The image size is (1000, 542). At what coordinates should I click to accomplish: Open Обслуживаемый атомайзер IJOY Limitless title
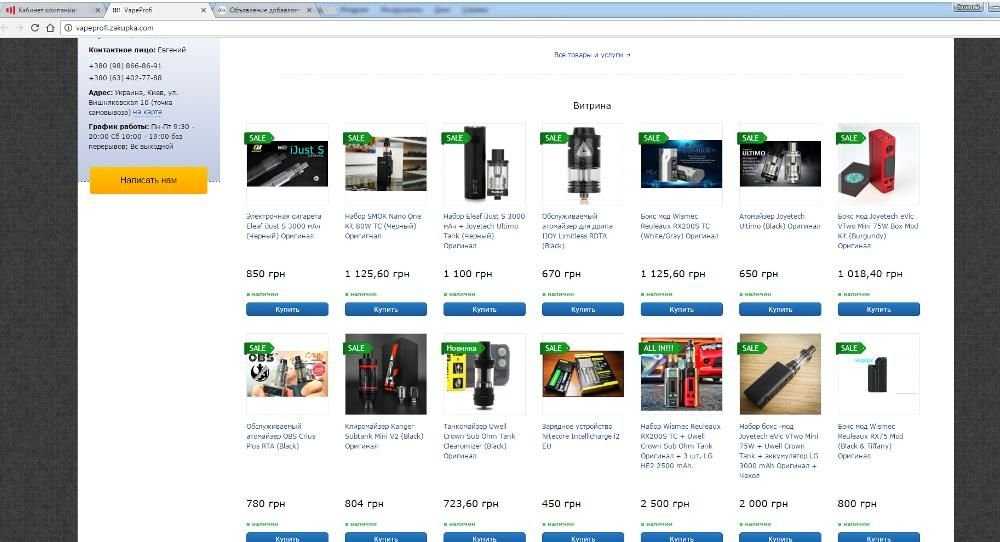(577, 231)
